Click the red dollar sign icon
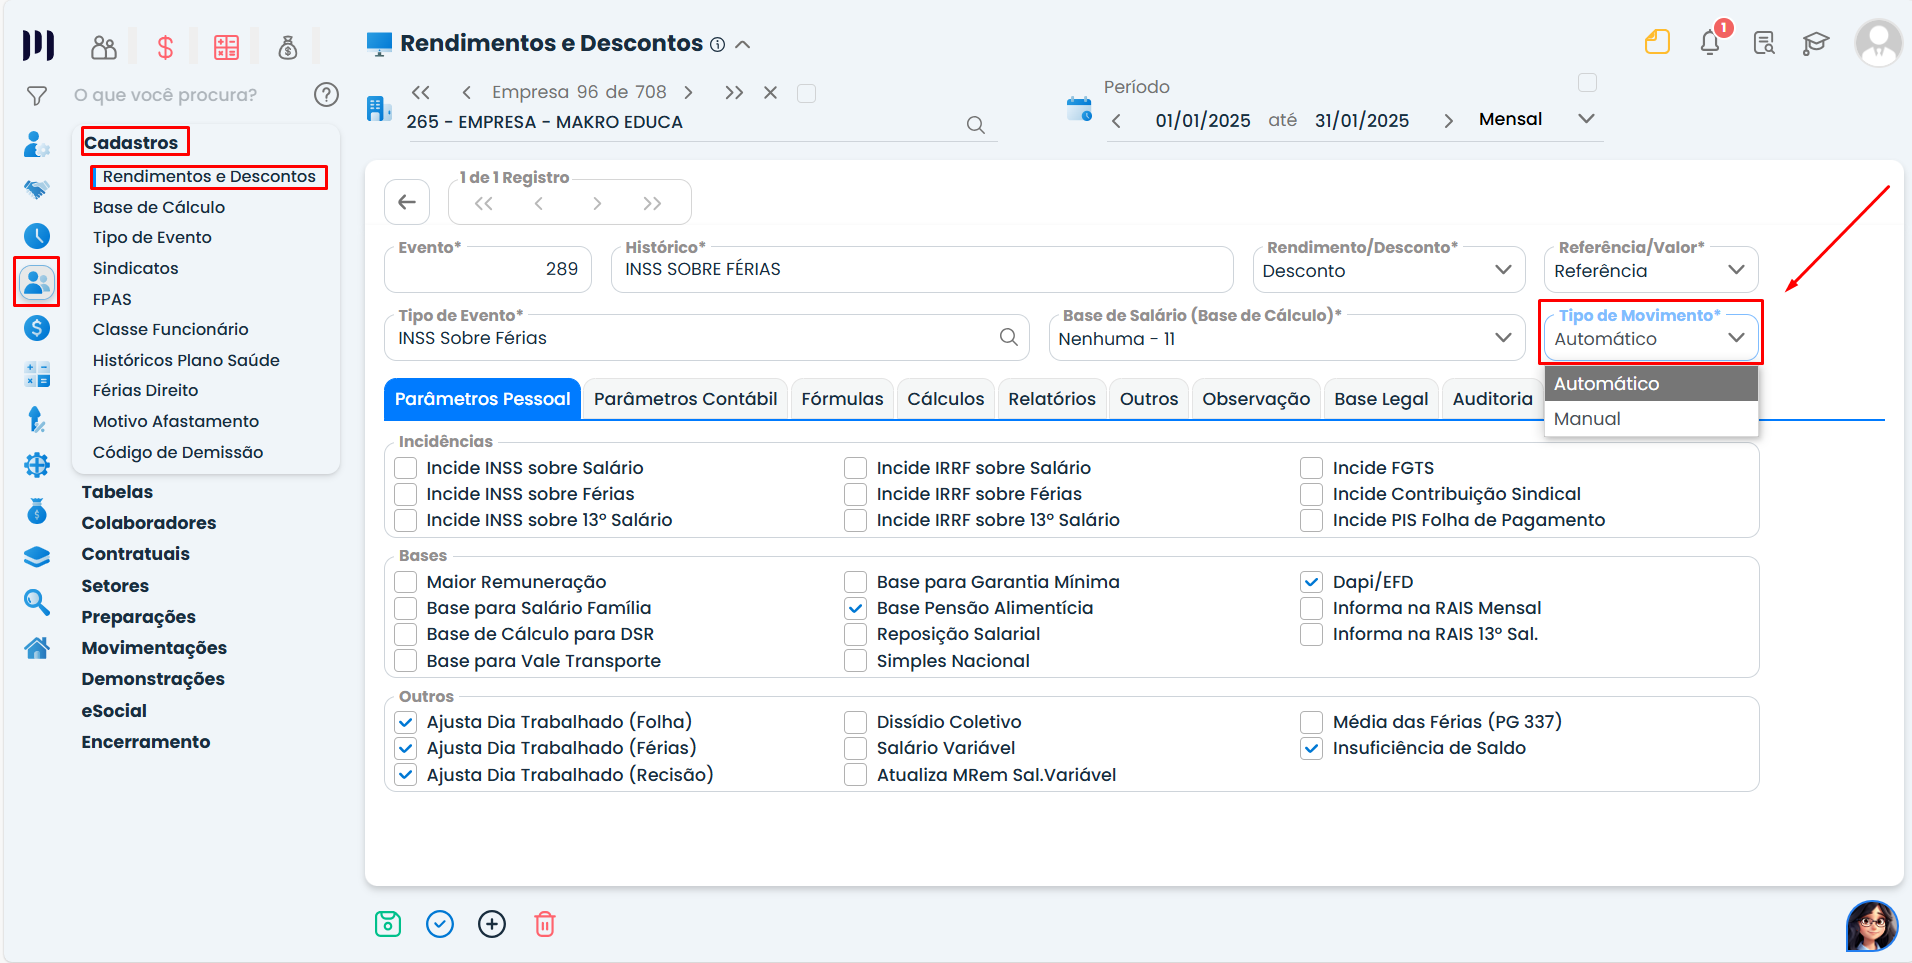This screenshot has height=963, width=1912. [x=166, y=47]
